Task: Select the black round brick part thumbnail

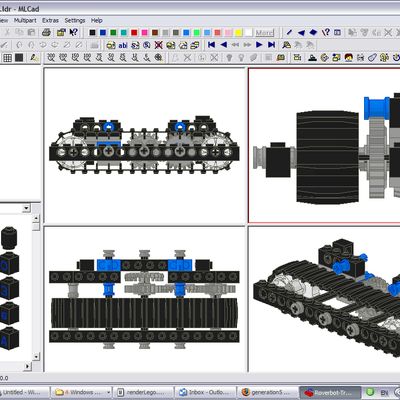Action: coord(8,237)
